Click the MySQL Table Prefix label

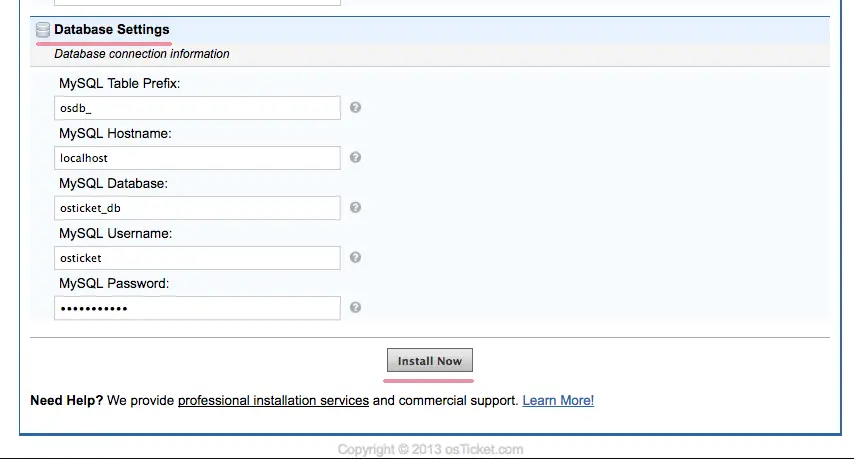[x=119, y=83]
